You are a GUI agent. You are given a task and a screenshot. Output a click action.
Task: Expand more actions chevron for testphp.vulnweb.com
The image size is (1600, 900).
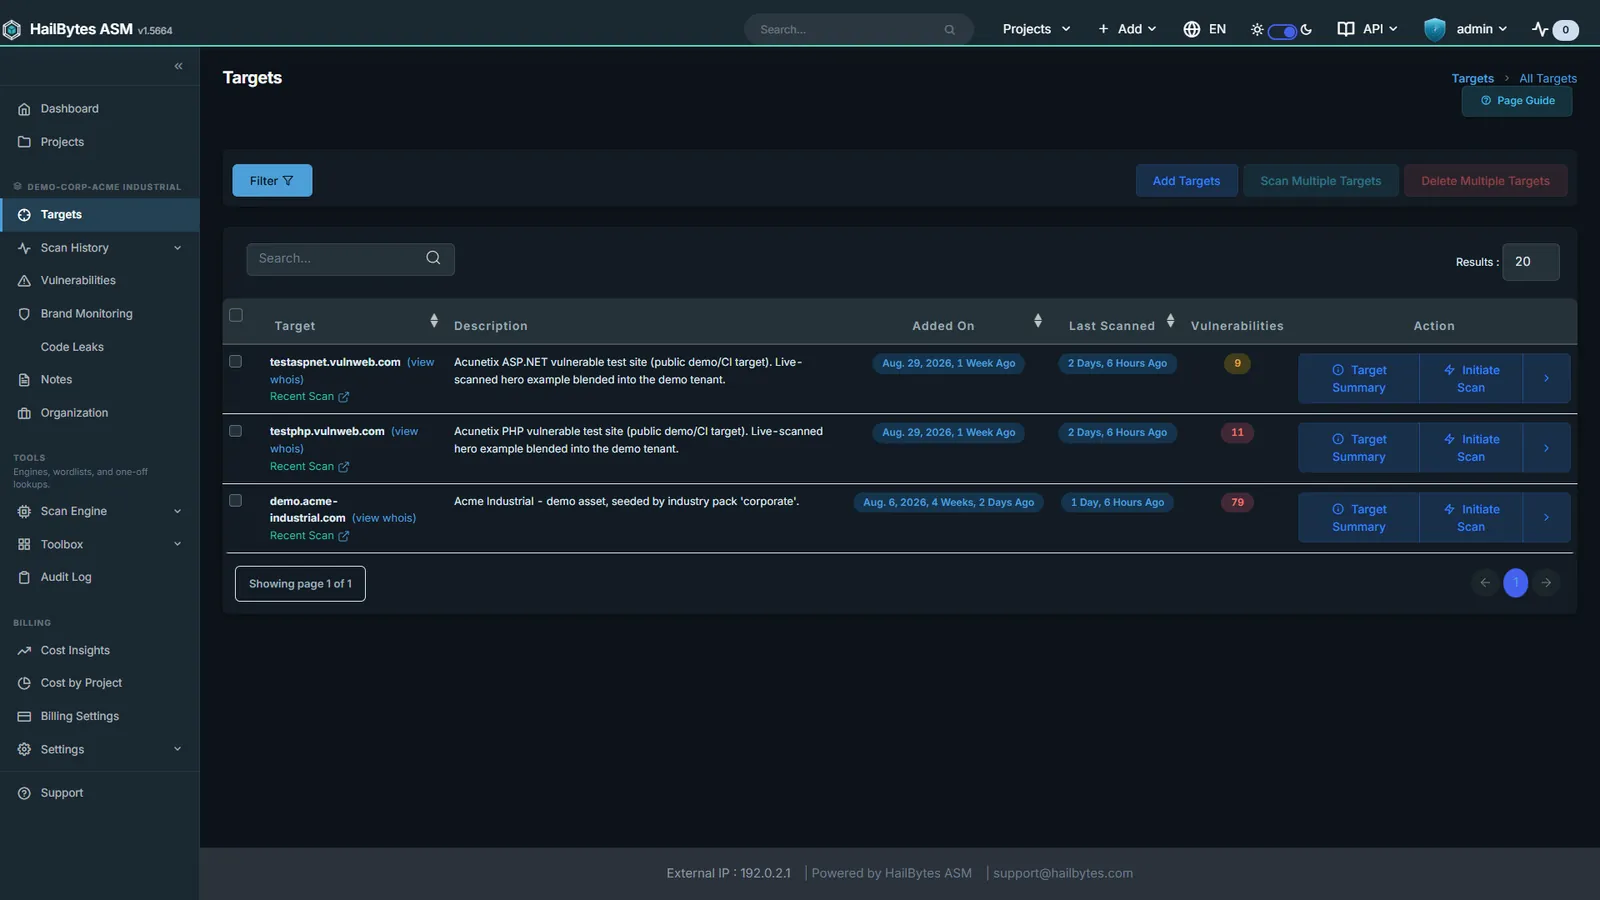coord(1546,448)
